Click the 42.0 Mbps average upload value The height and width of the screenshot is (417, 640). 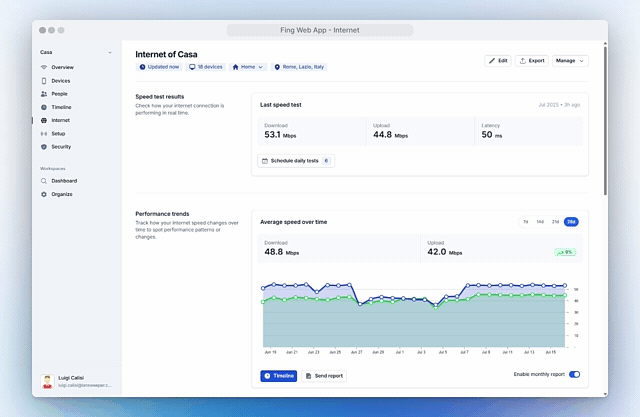(444, 252)
